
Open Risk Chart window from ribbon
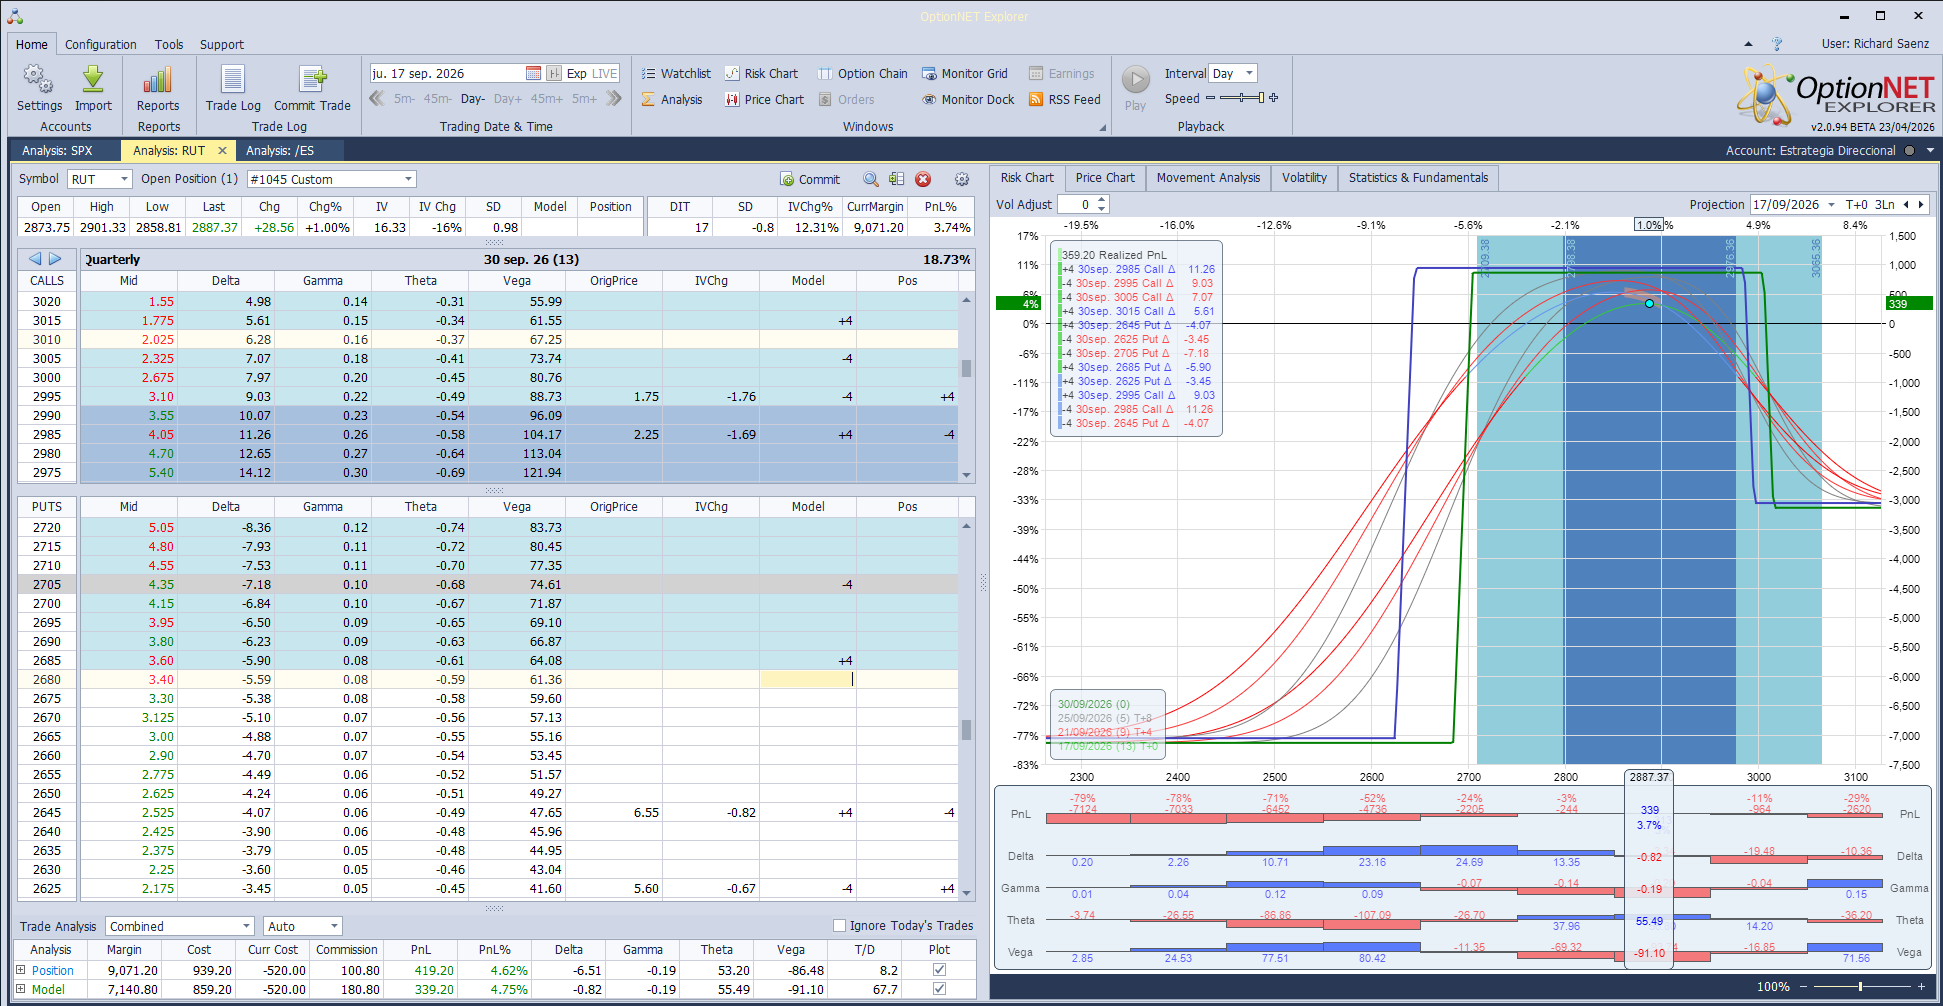761,73
